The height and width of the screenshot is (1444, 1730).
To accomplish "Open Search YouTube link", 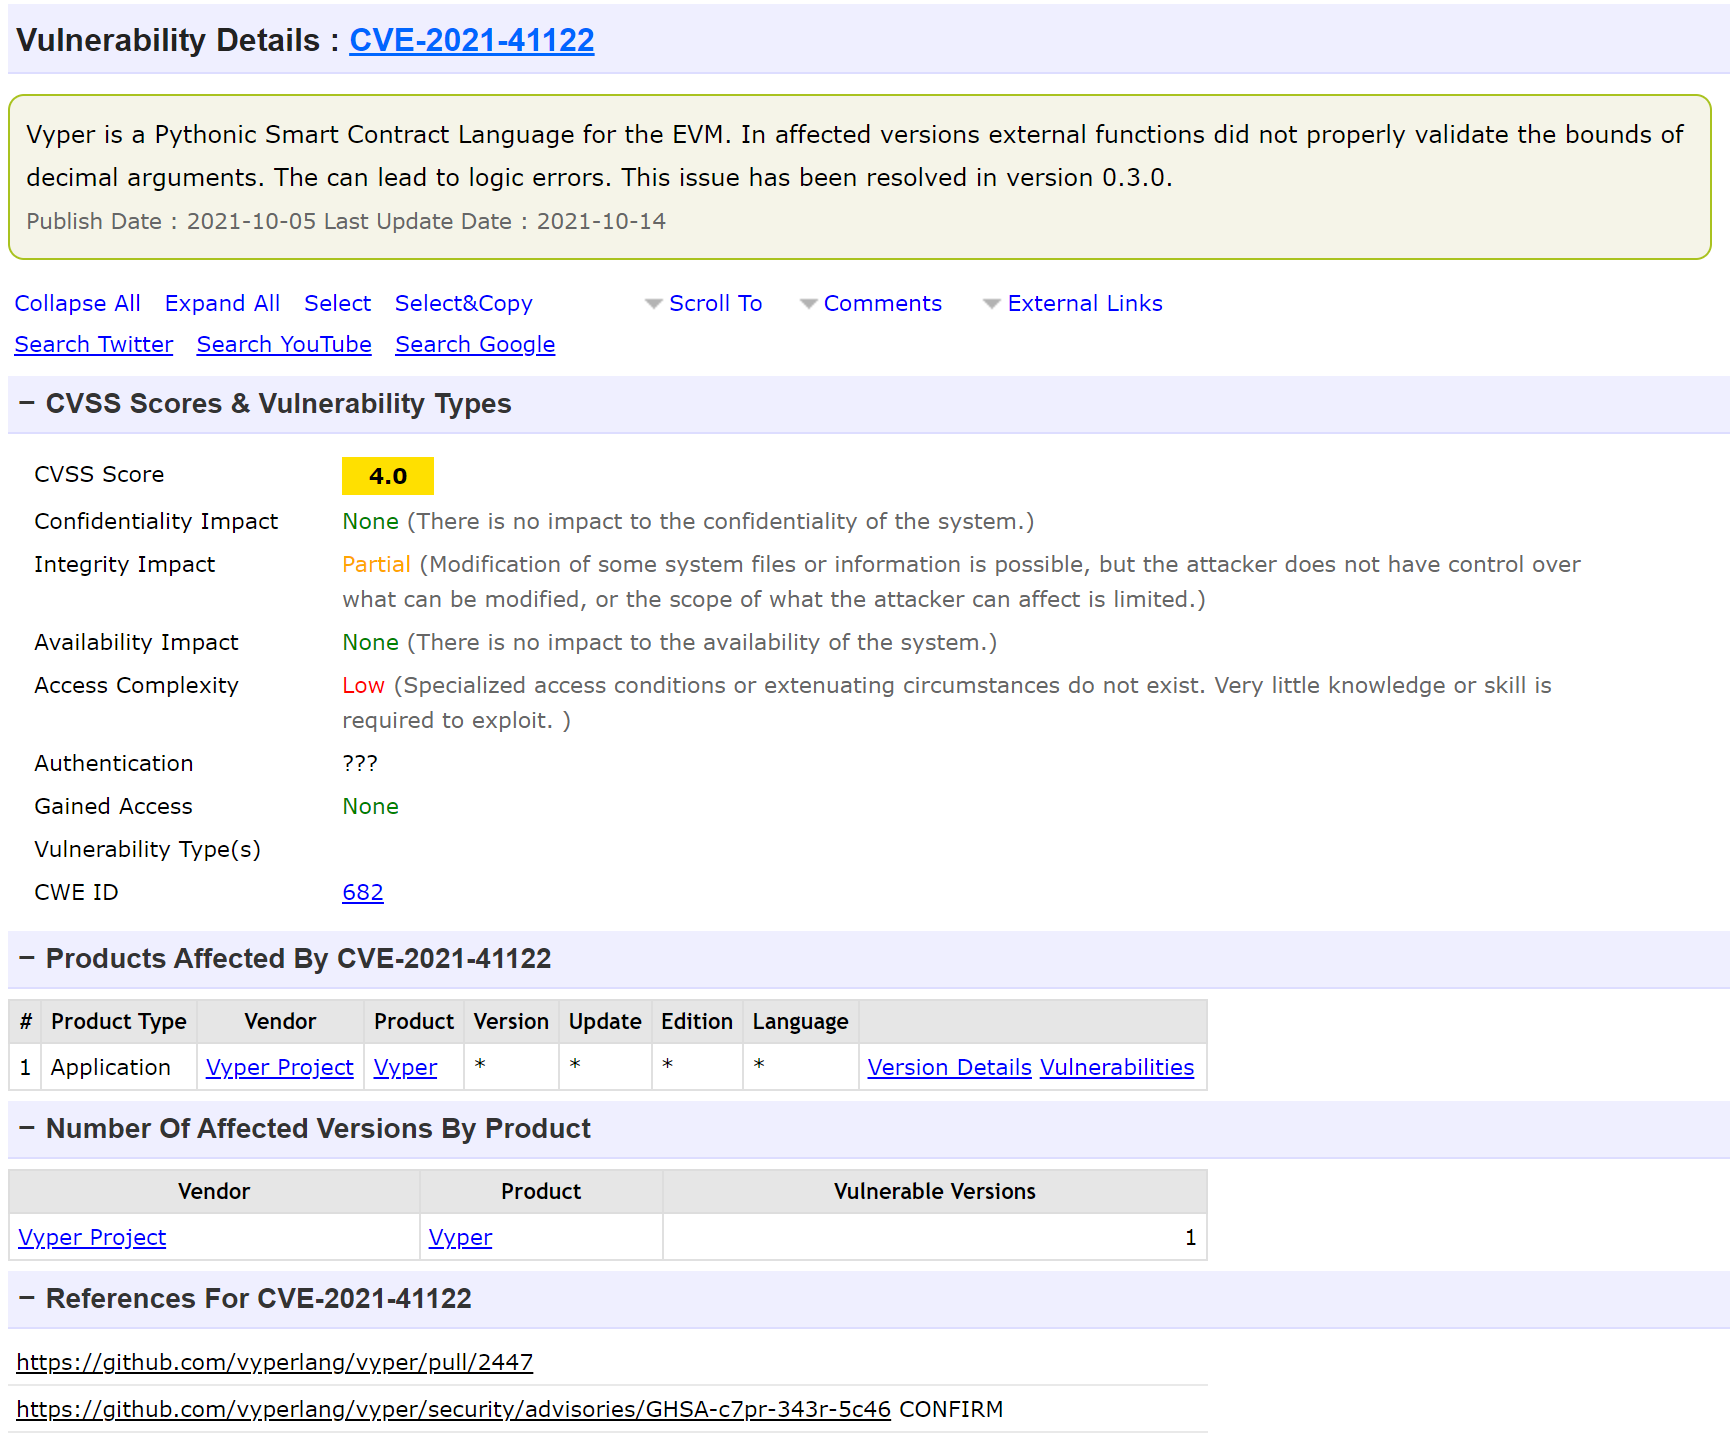I will click(284, 344).
